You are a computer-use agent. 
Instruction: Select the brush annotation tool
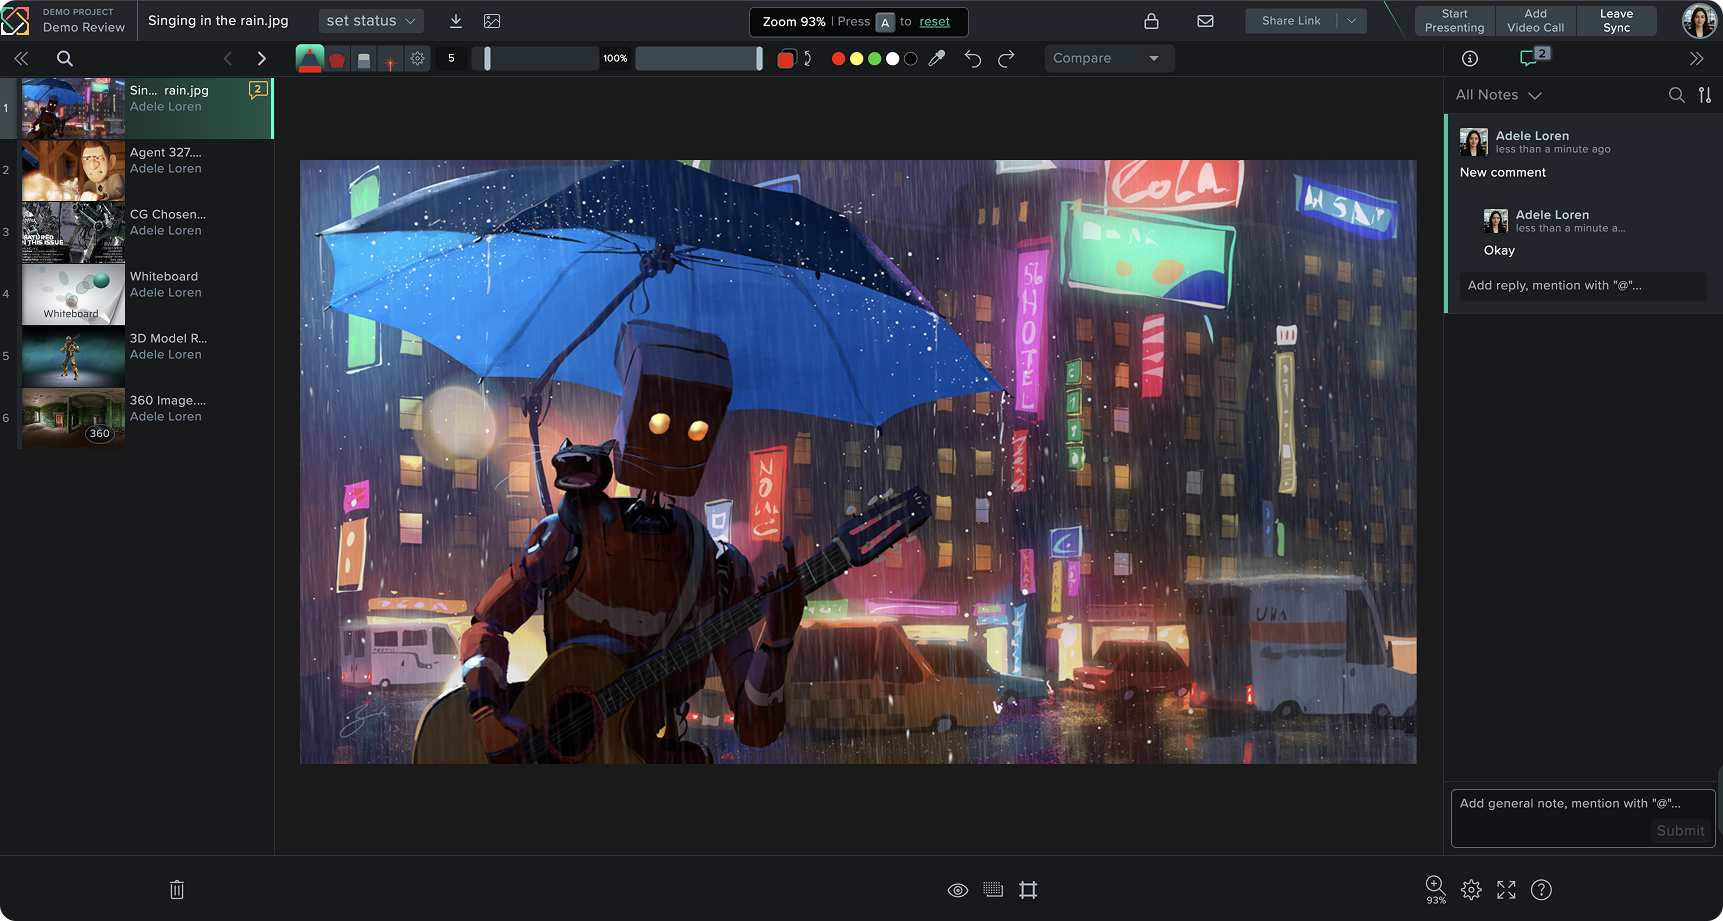311,58
